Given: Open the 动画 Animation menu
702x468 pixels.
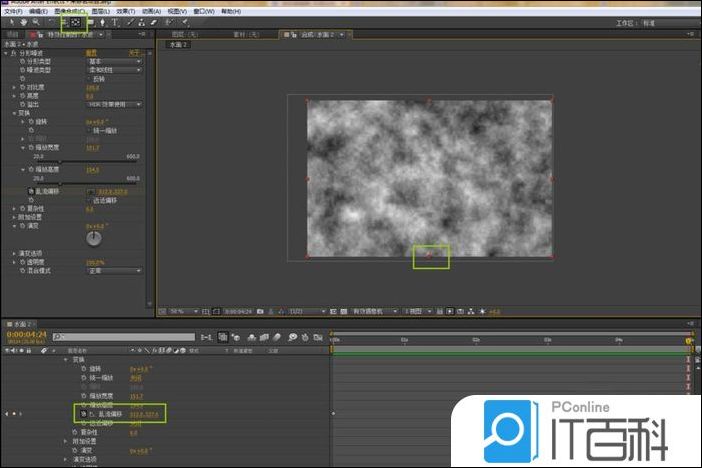Looking at the screenshot, I should 150,11.
